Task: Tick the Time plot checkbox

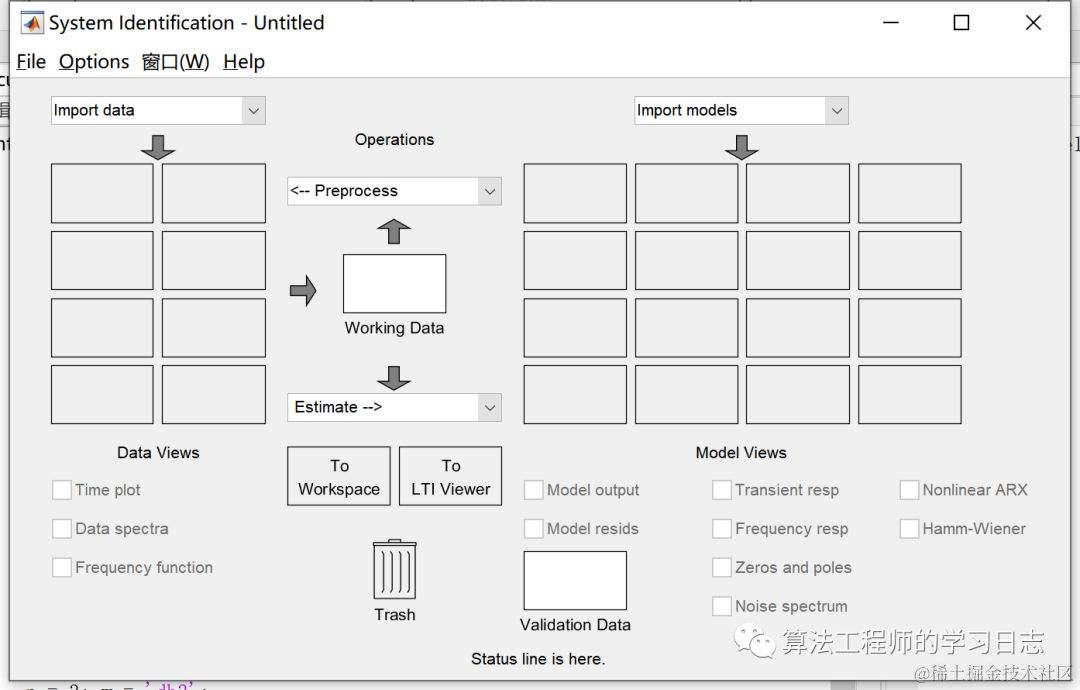Action: coord(62,490)
